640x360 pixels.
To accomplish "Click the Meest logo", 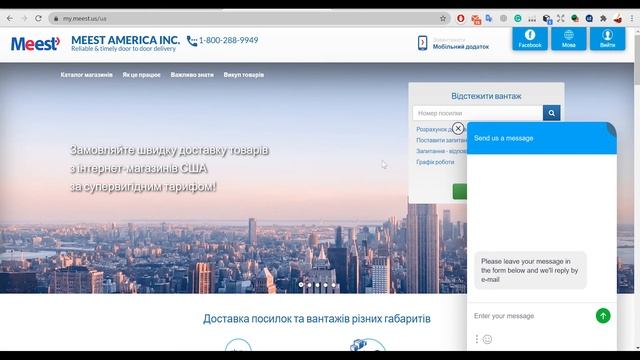I will [36, 44].
